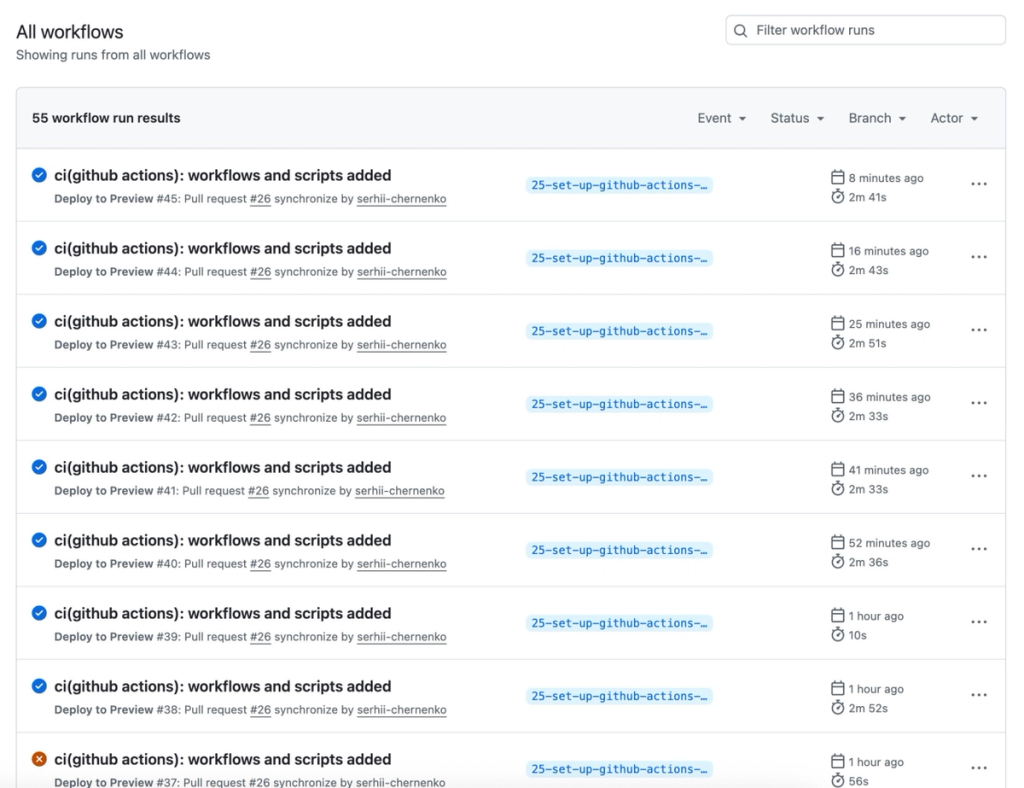Viewport: 1024px width, 788px height.
Task: Click the 'All workflows' heading
Action: pyautogui.click(x=70, y=32)
